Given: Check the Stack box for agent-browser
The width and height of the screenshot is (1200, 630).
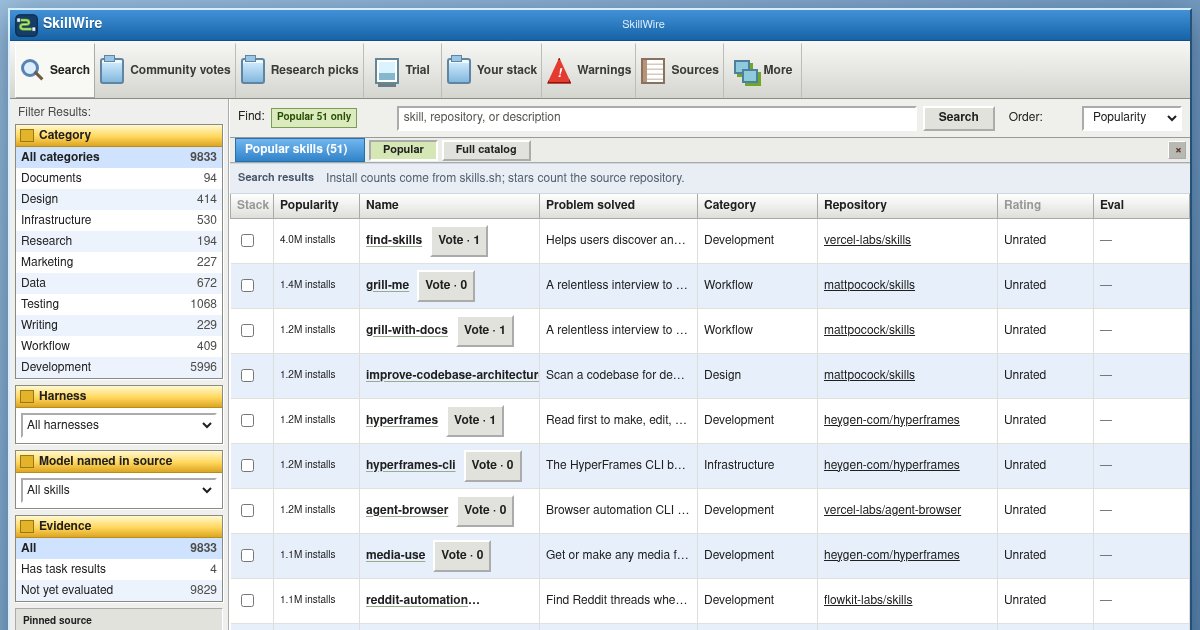Looking at the screenshot, I should pyautogui.click(x=248, y=510).
